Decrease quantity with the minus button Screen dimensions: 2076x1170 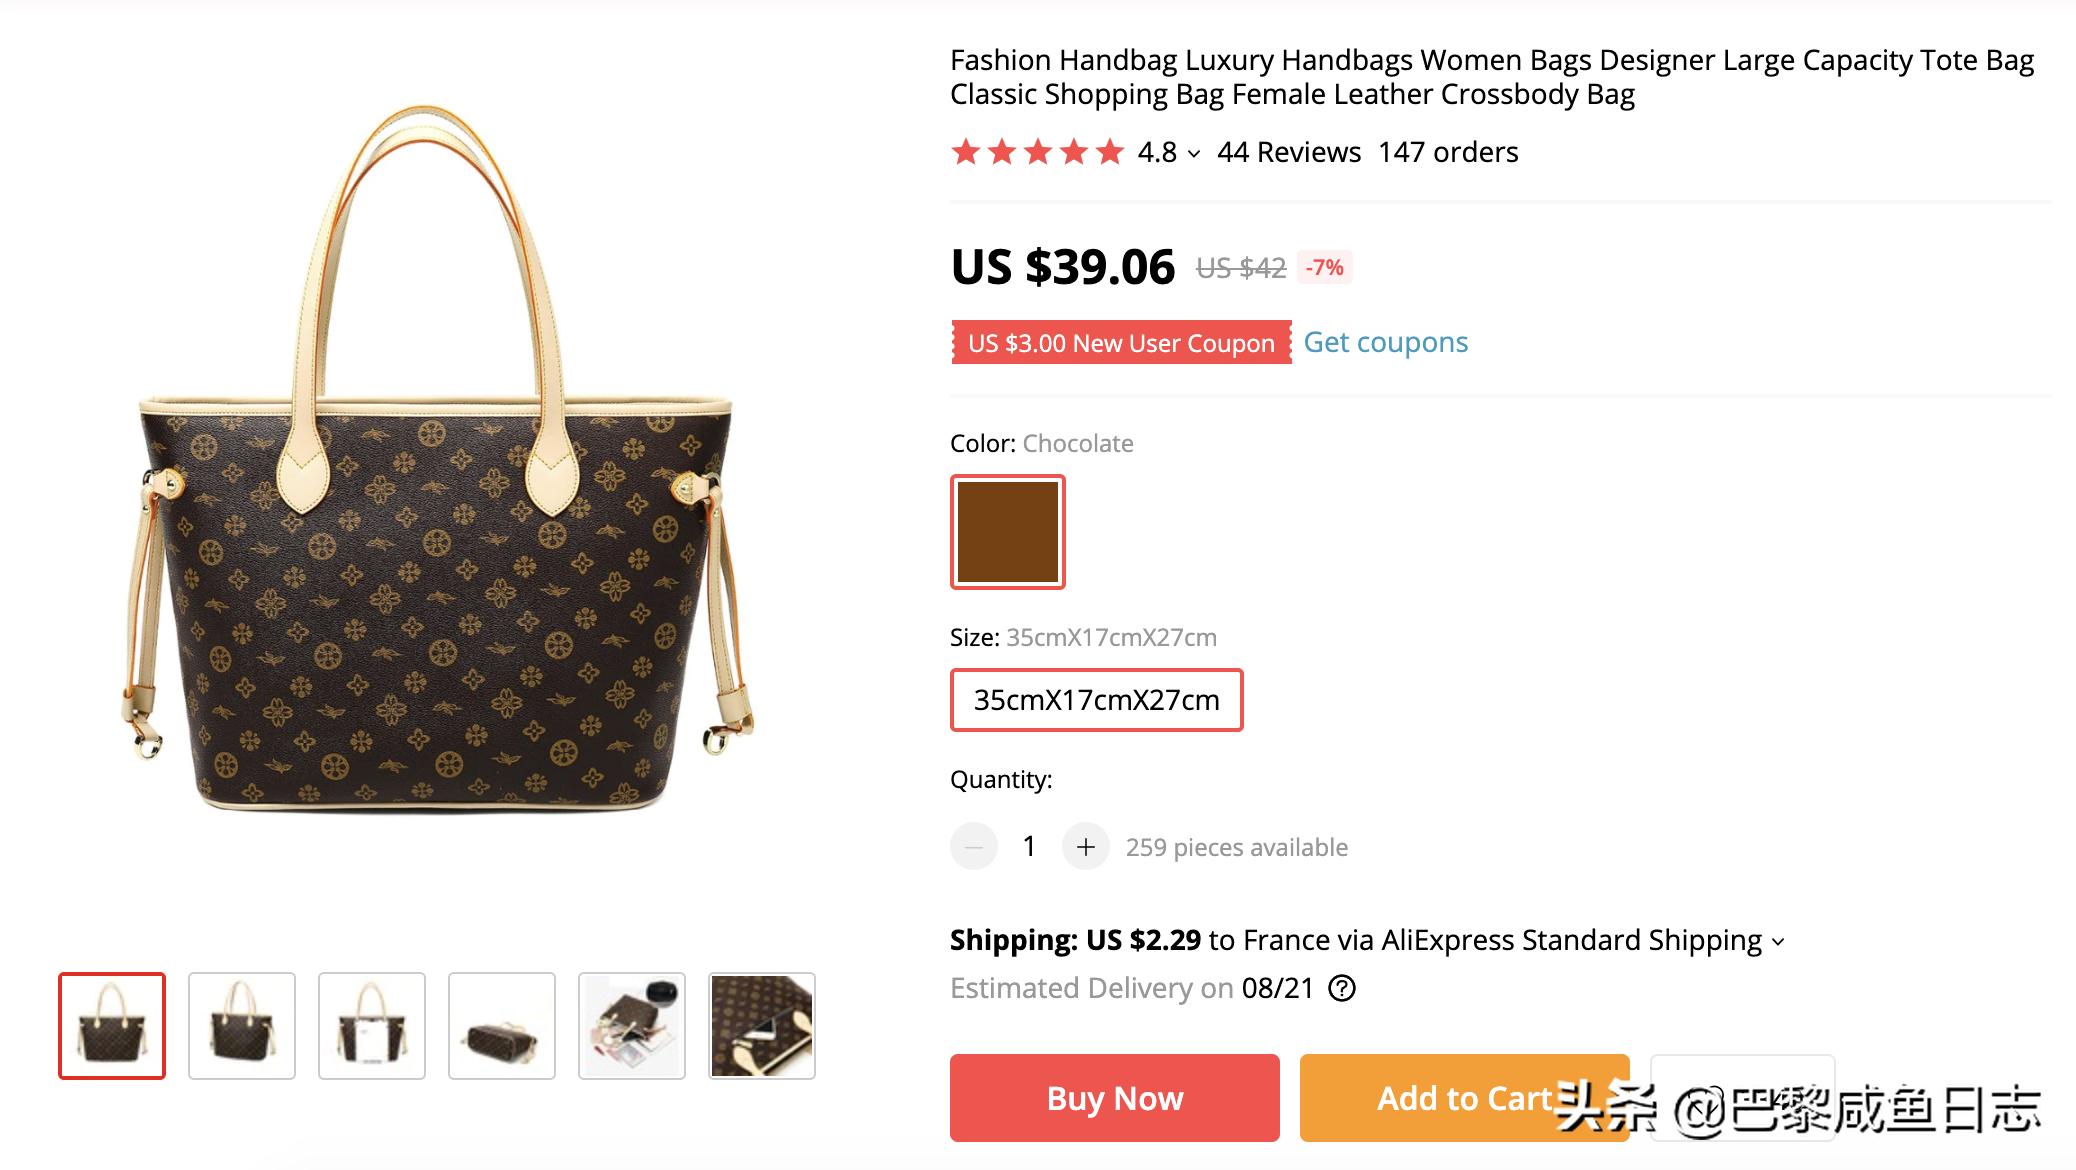[973, 847]
